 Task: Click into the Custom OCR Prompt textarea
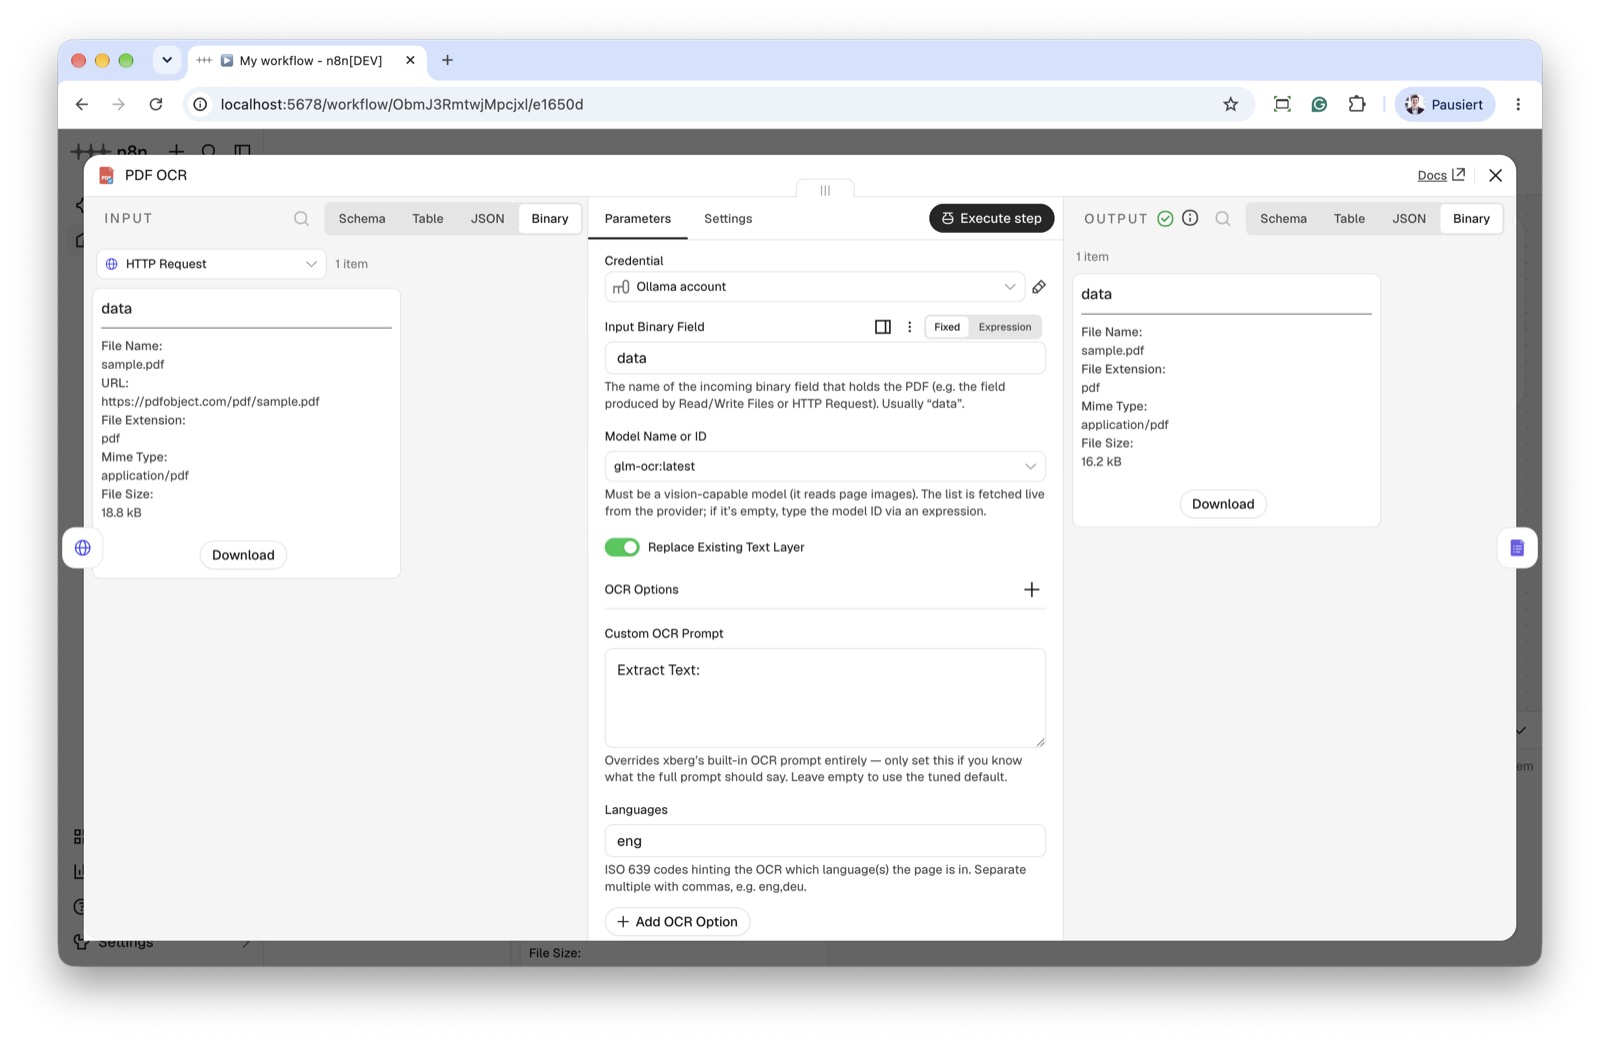click(x=825, y=698)
